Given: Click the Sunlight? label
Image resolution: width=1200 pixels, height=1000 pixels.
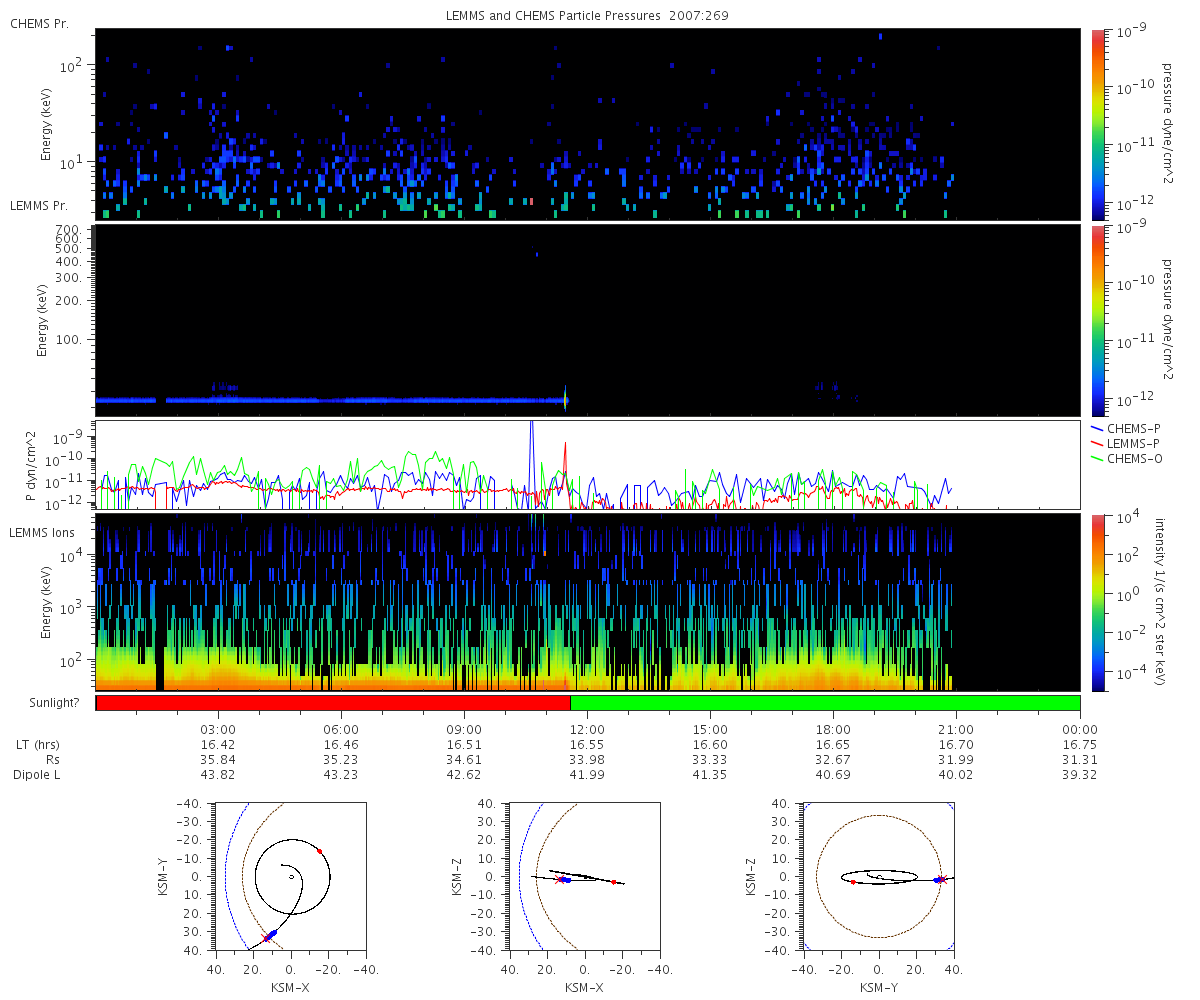Looking at the screenshot, I should click(43, 703).
